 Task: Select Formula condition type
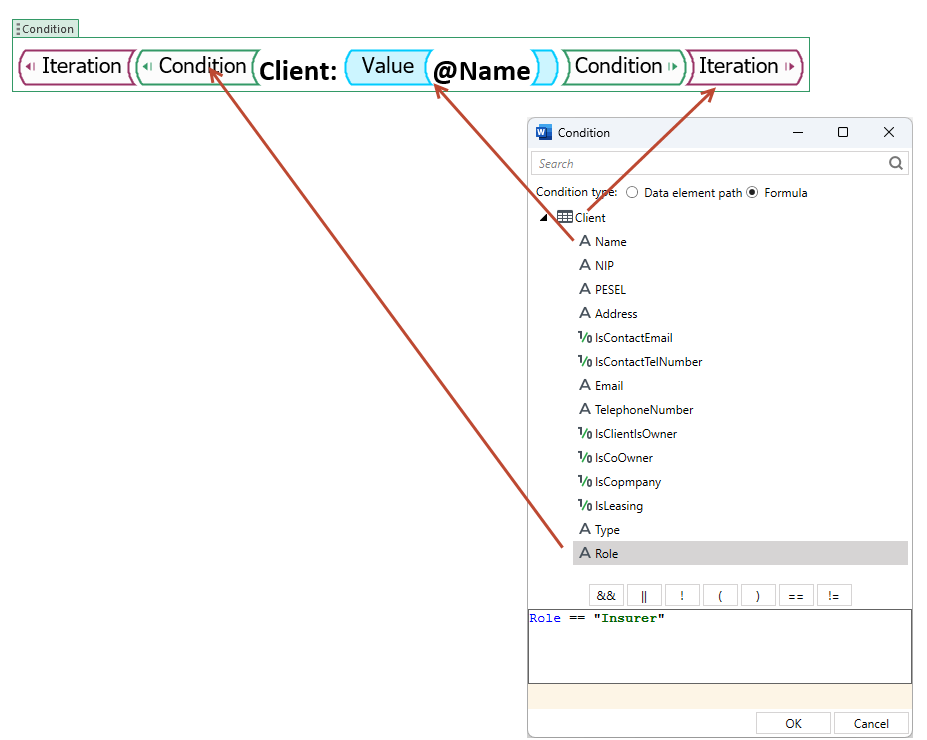(752, 193)
